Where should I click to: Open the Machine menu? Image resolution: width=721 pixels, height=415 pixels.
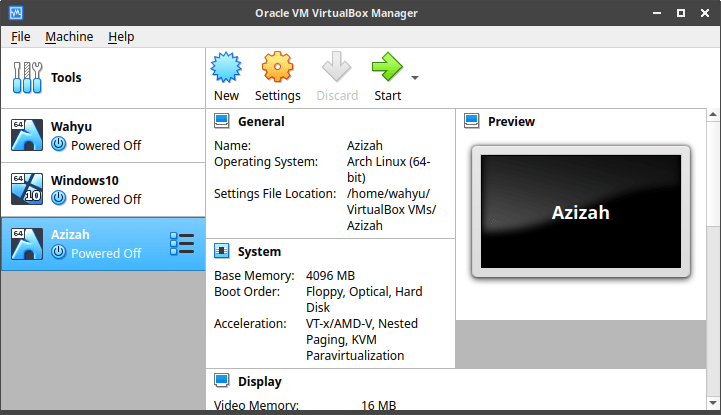coord(69,36)
